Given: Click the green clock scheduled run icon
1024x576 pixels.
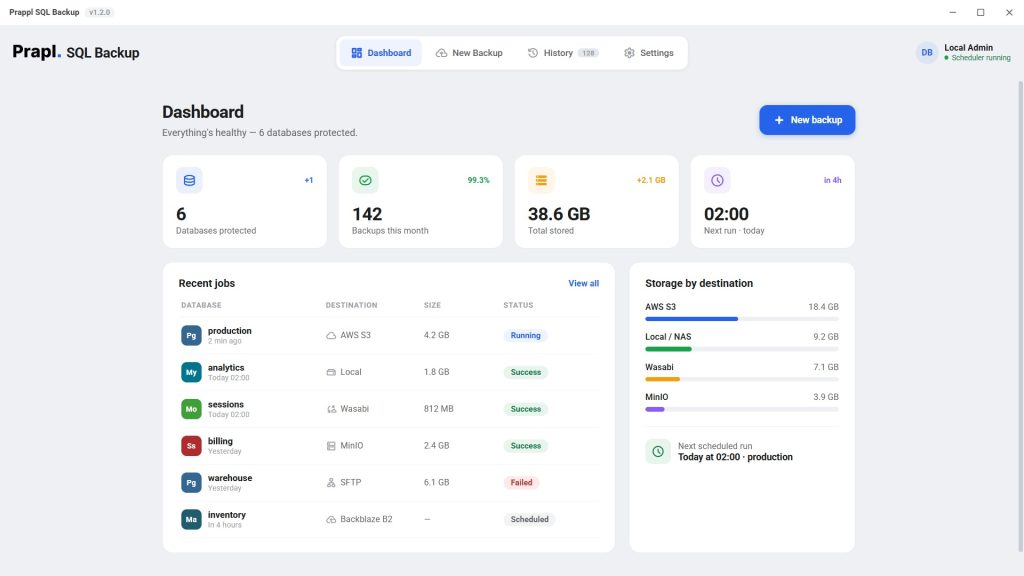Looking at the screenshot, I should (658, 451).
